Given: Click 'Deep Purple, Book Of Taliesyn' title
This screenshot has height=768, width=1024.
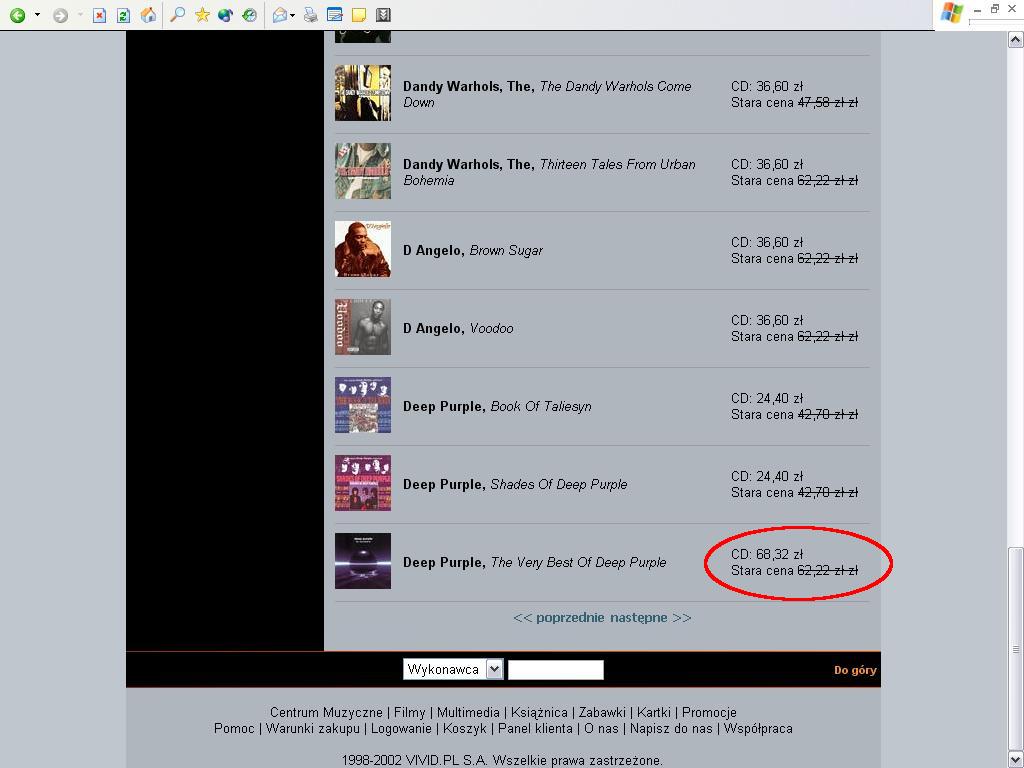Looking at the screenshot, I should (497, 406).
